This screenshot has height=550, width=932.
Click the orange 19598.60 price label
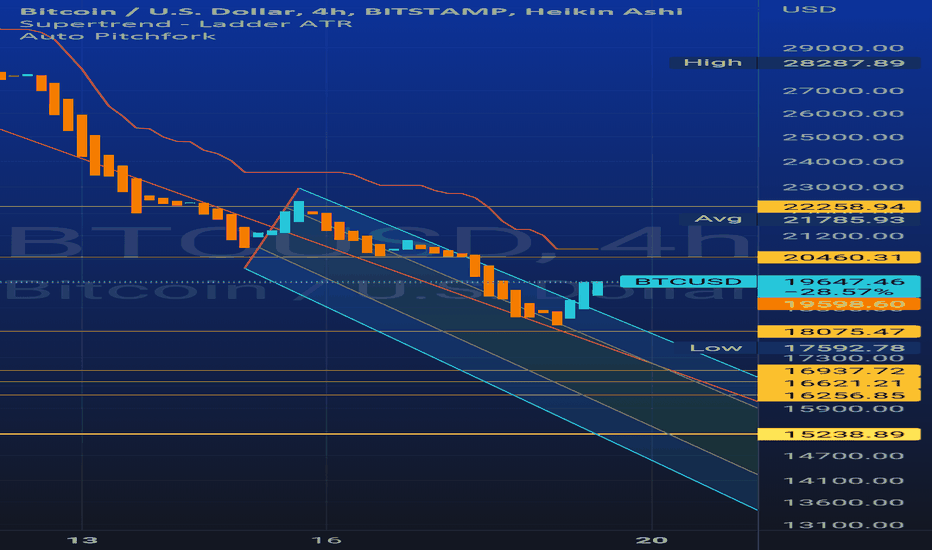(839, 304)
